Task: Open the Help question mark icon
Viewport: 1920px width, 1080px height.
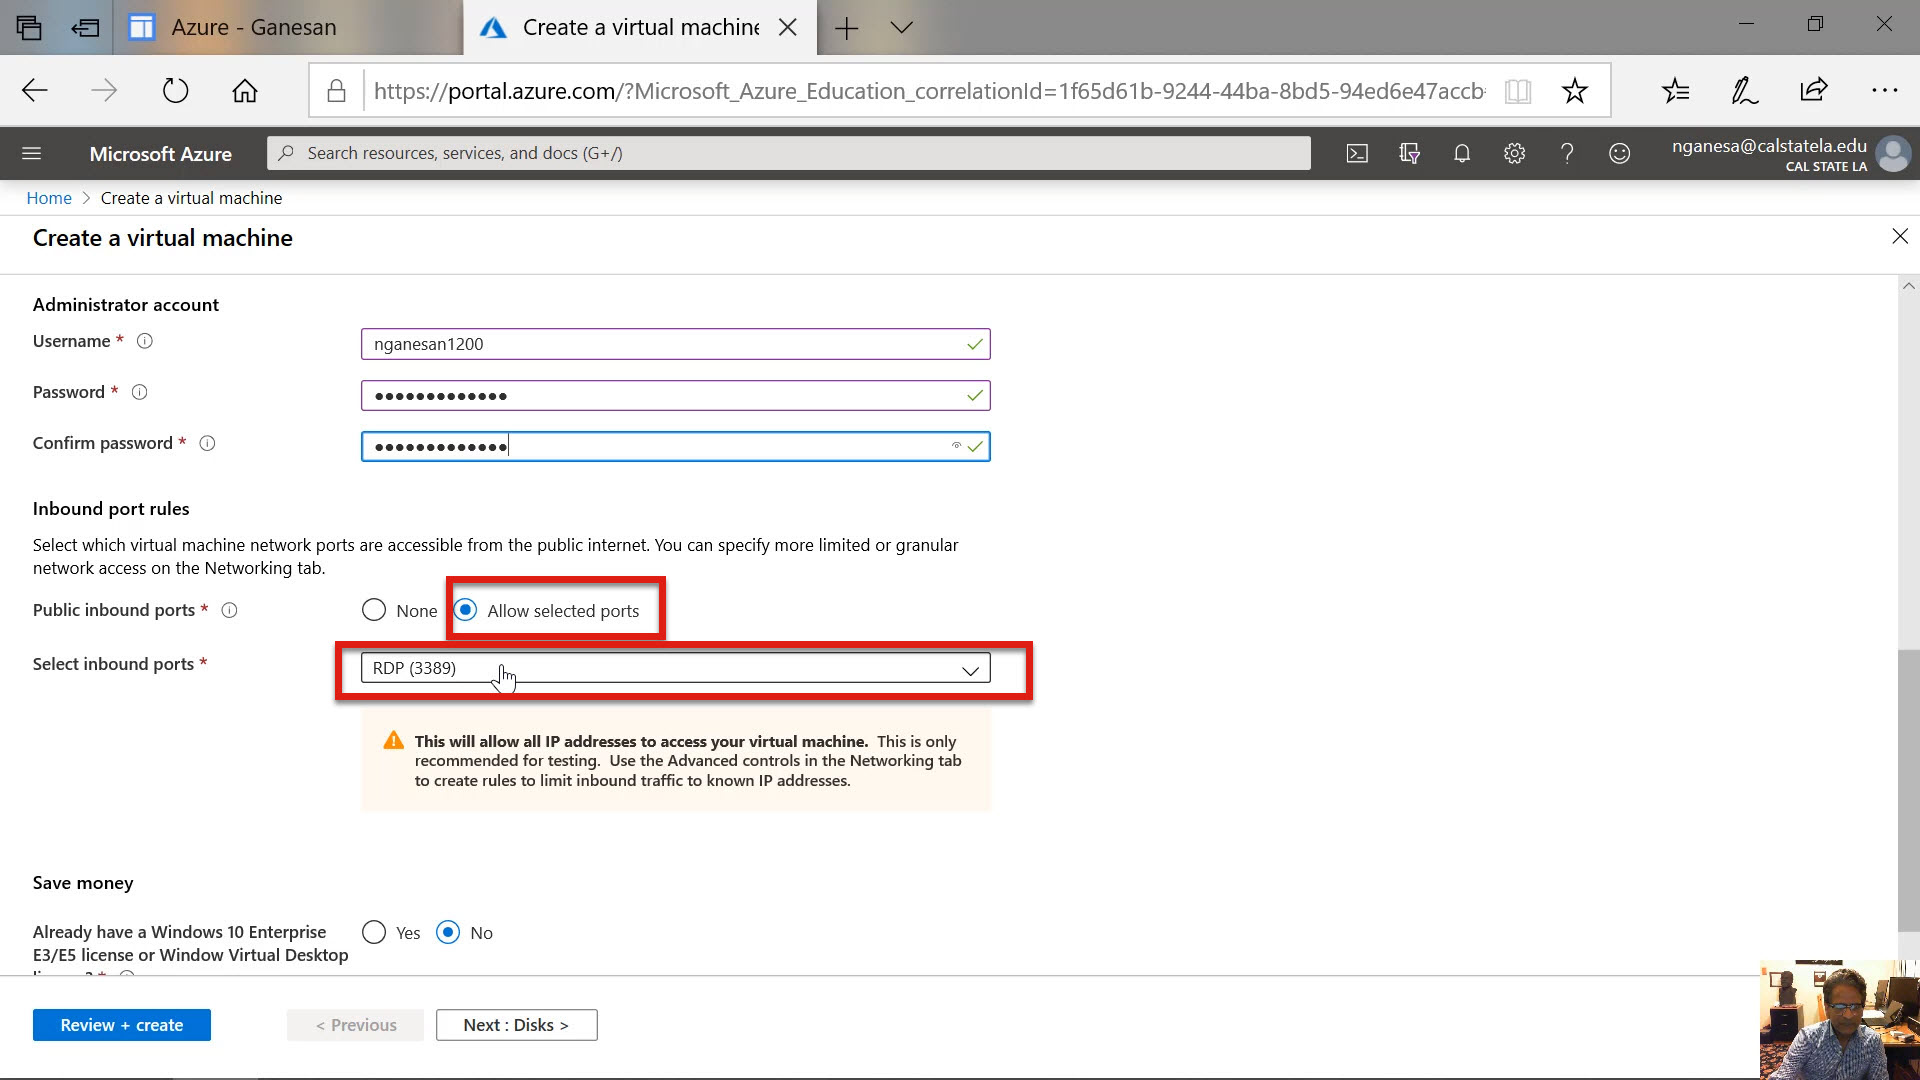Action: pos(1567,153)
